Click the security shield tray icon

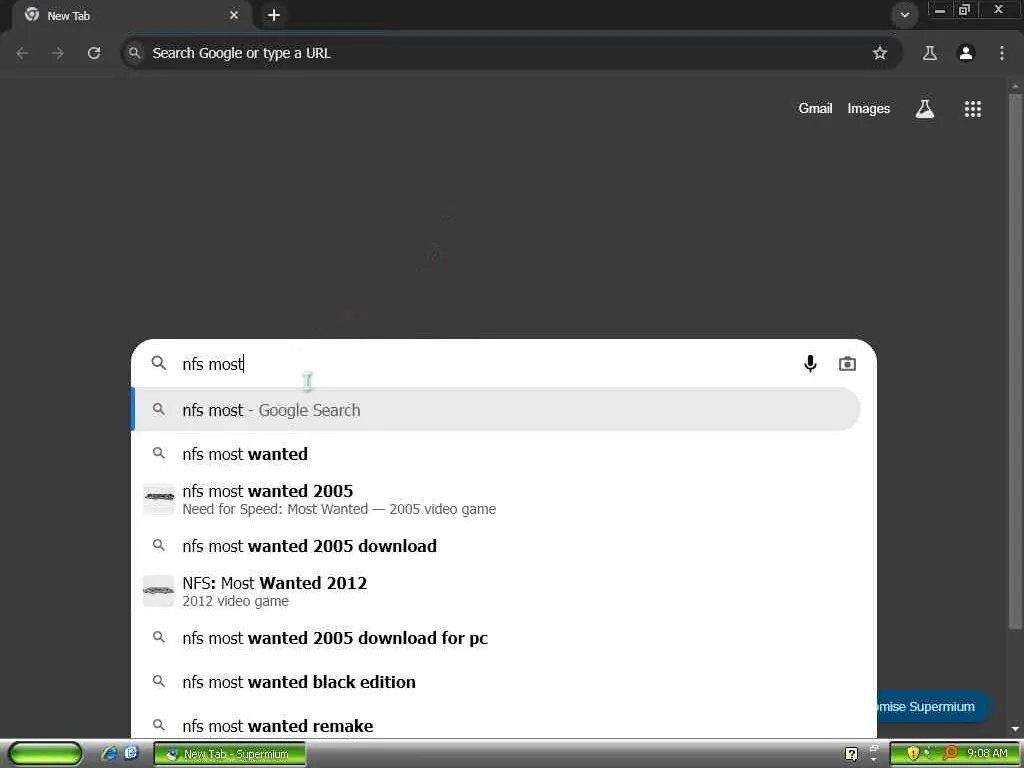pyautogui.click(x=912, y=754)
